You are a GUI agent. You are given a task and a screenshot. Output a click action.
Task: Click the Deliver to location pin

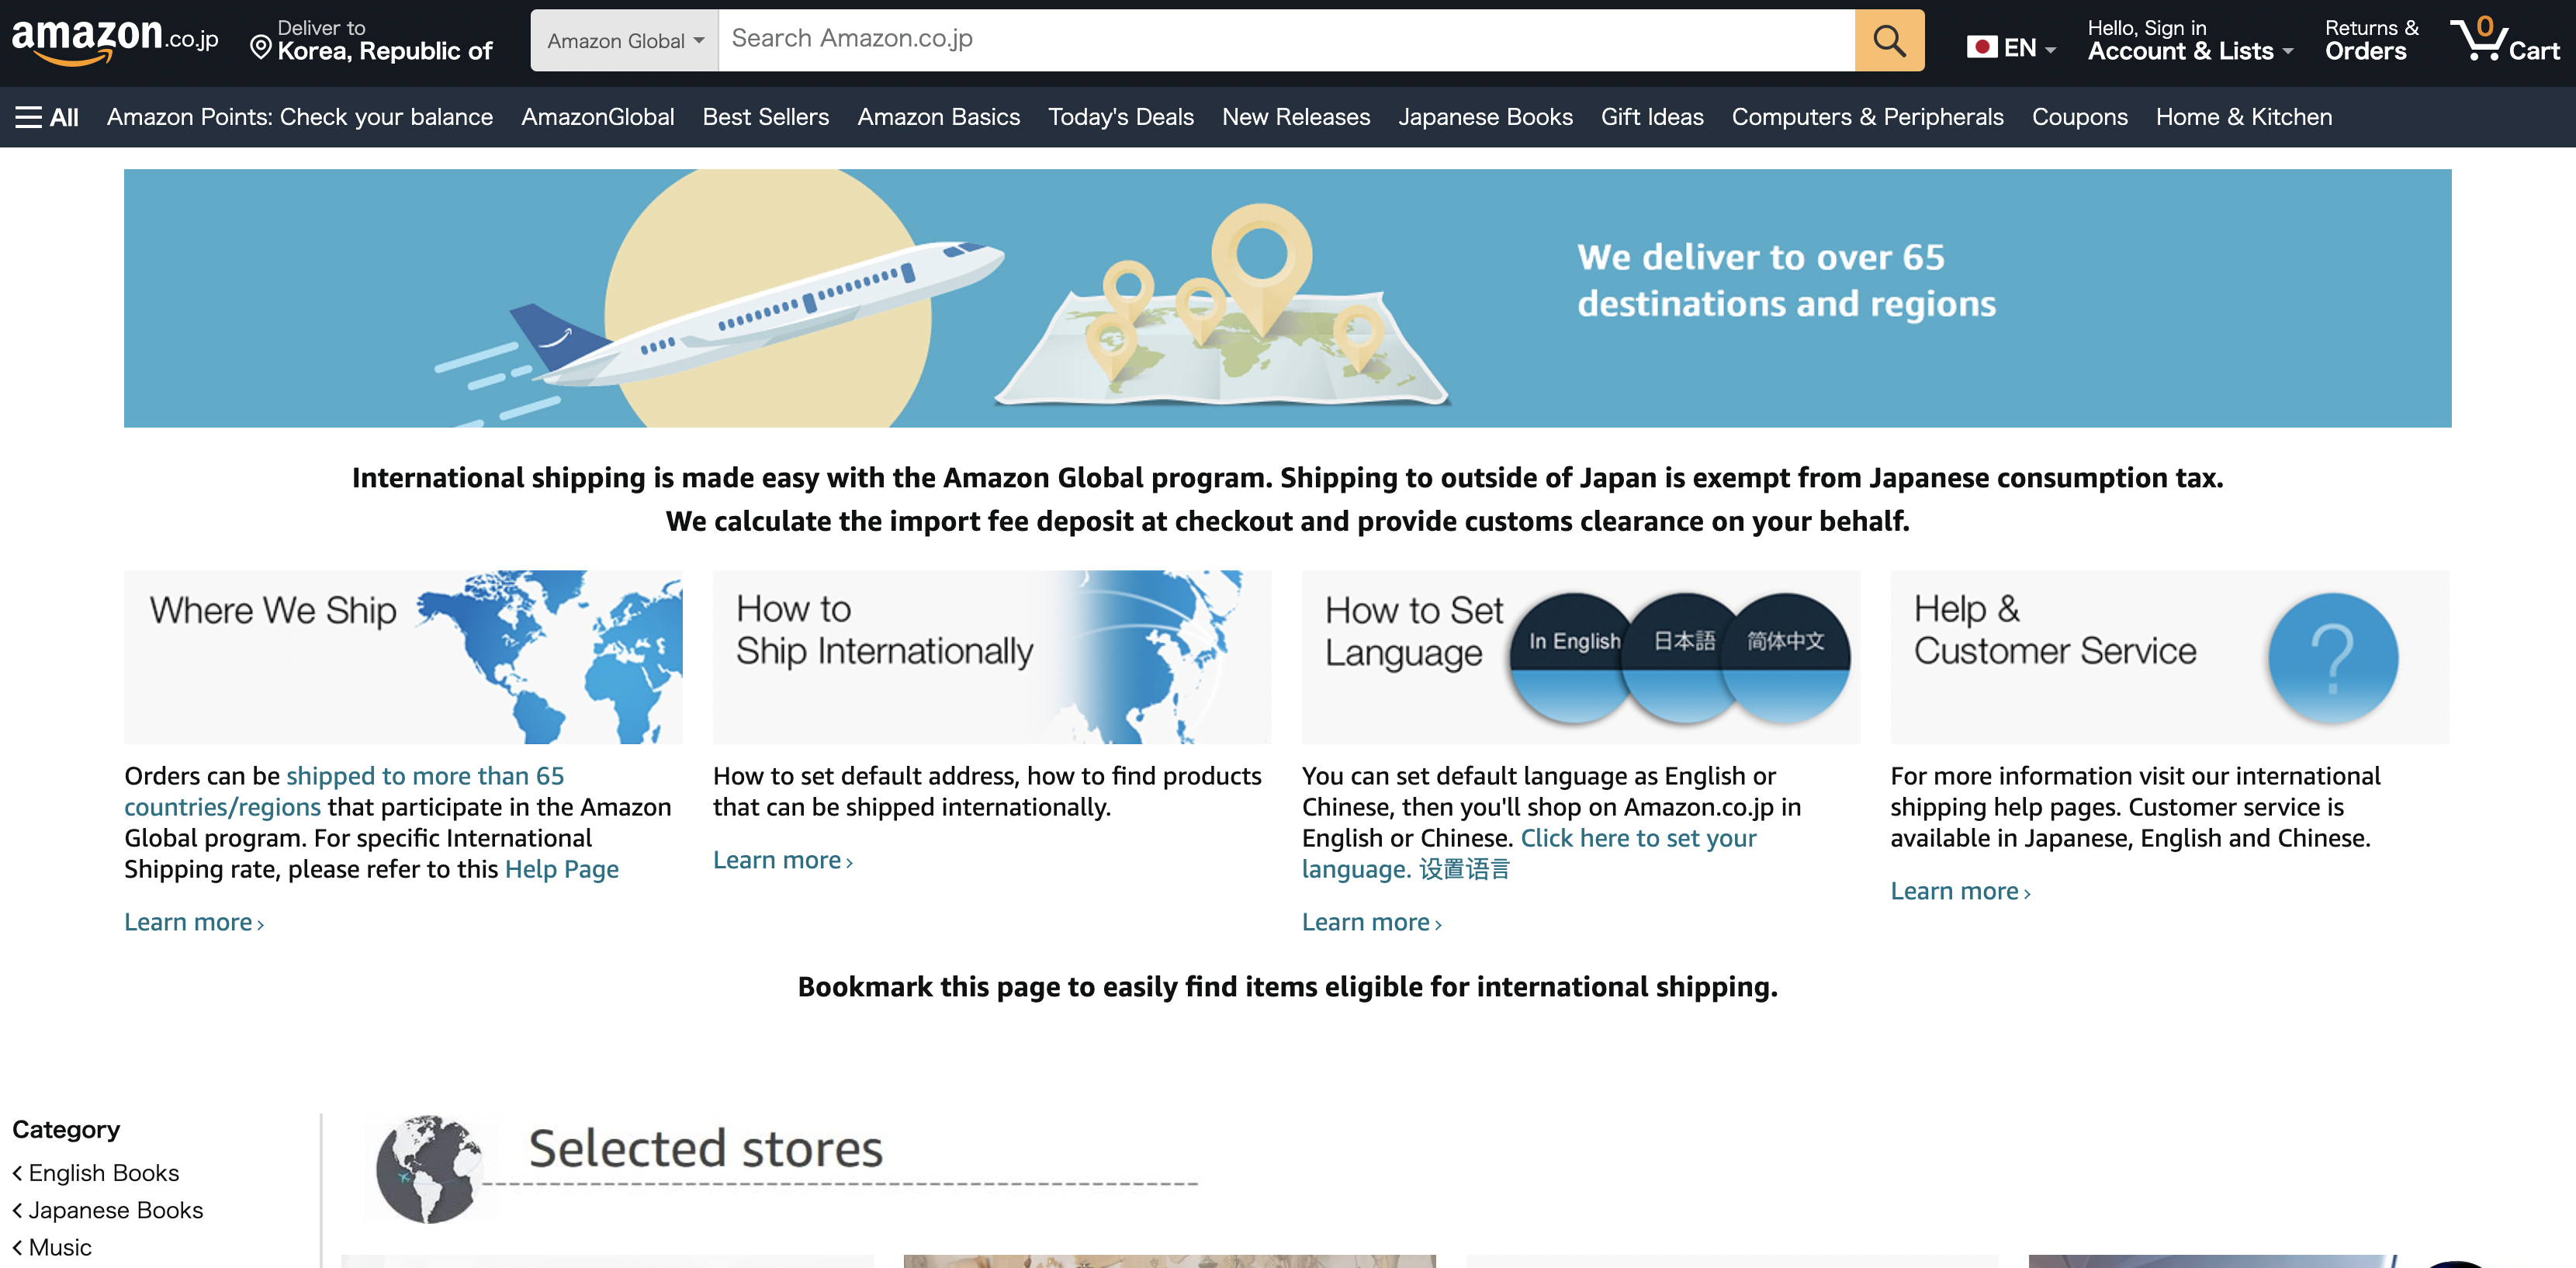click(x=260, y=47)
